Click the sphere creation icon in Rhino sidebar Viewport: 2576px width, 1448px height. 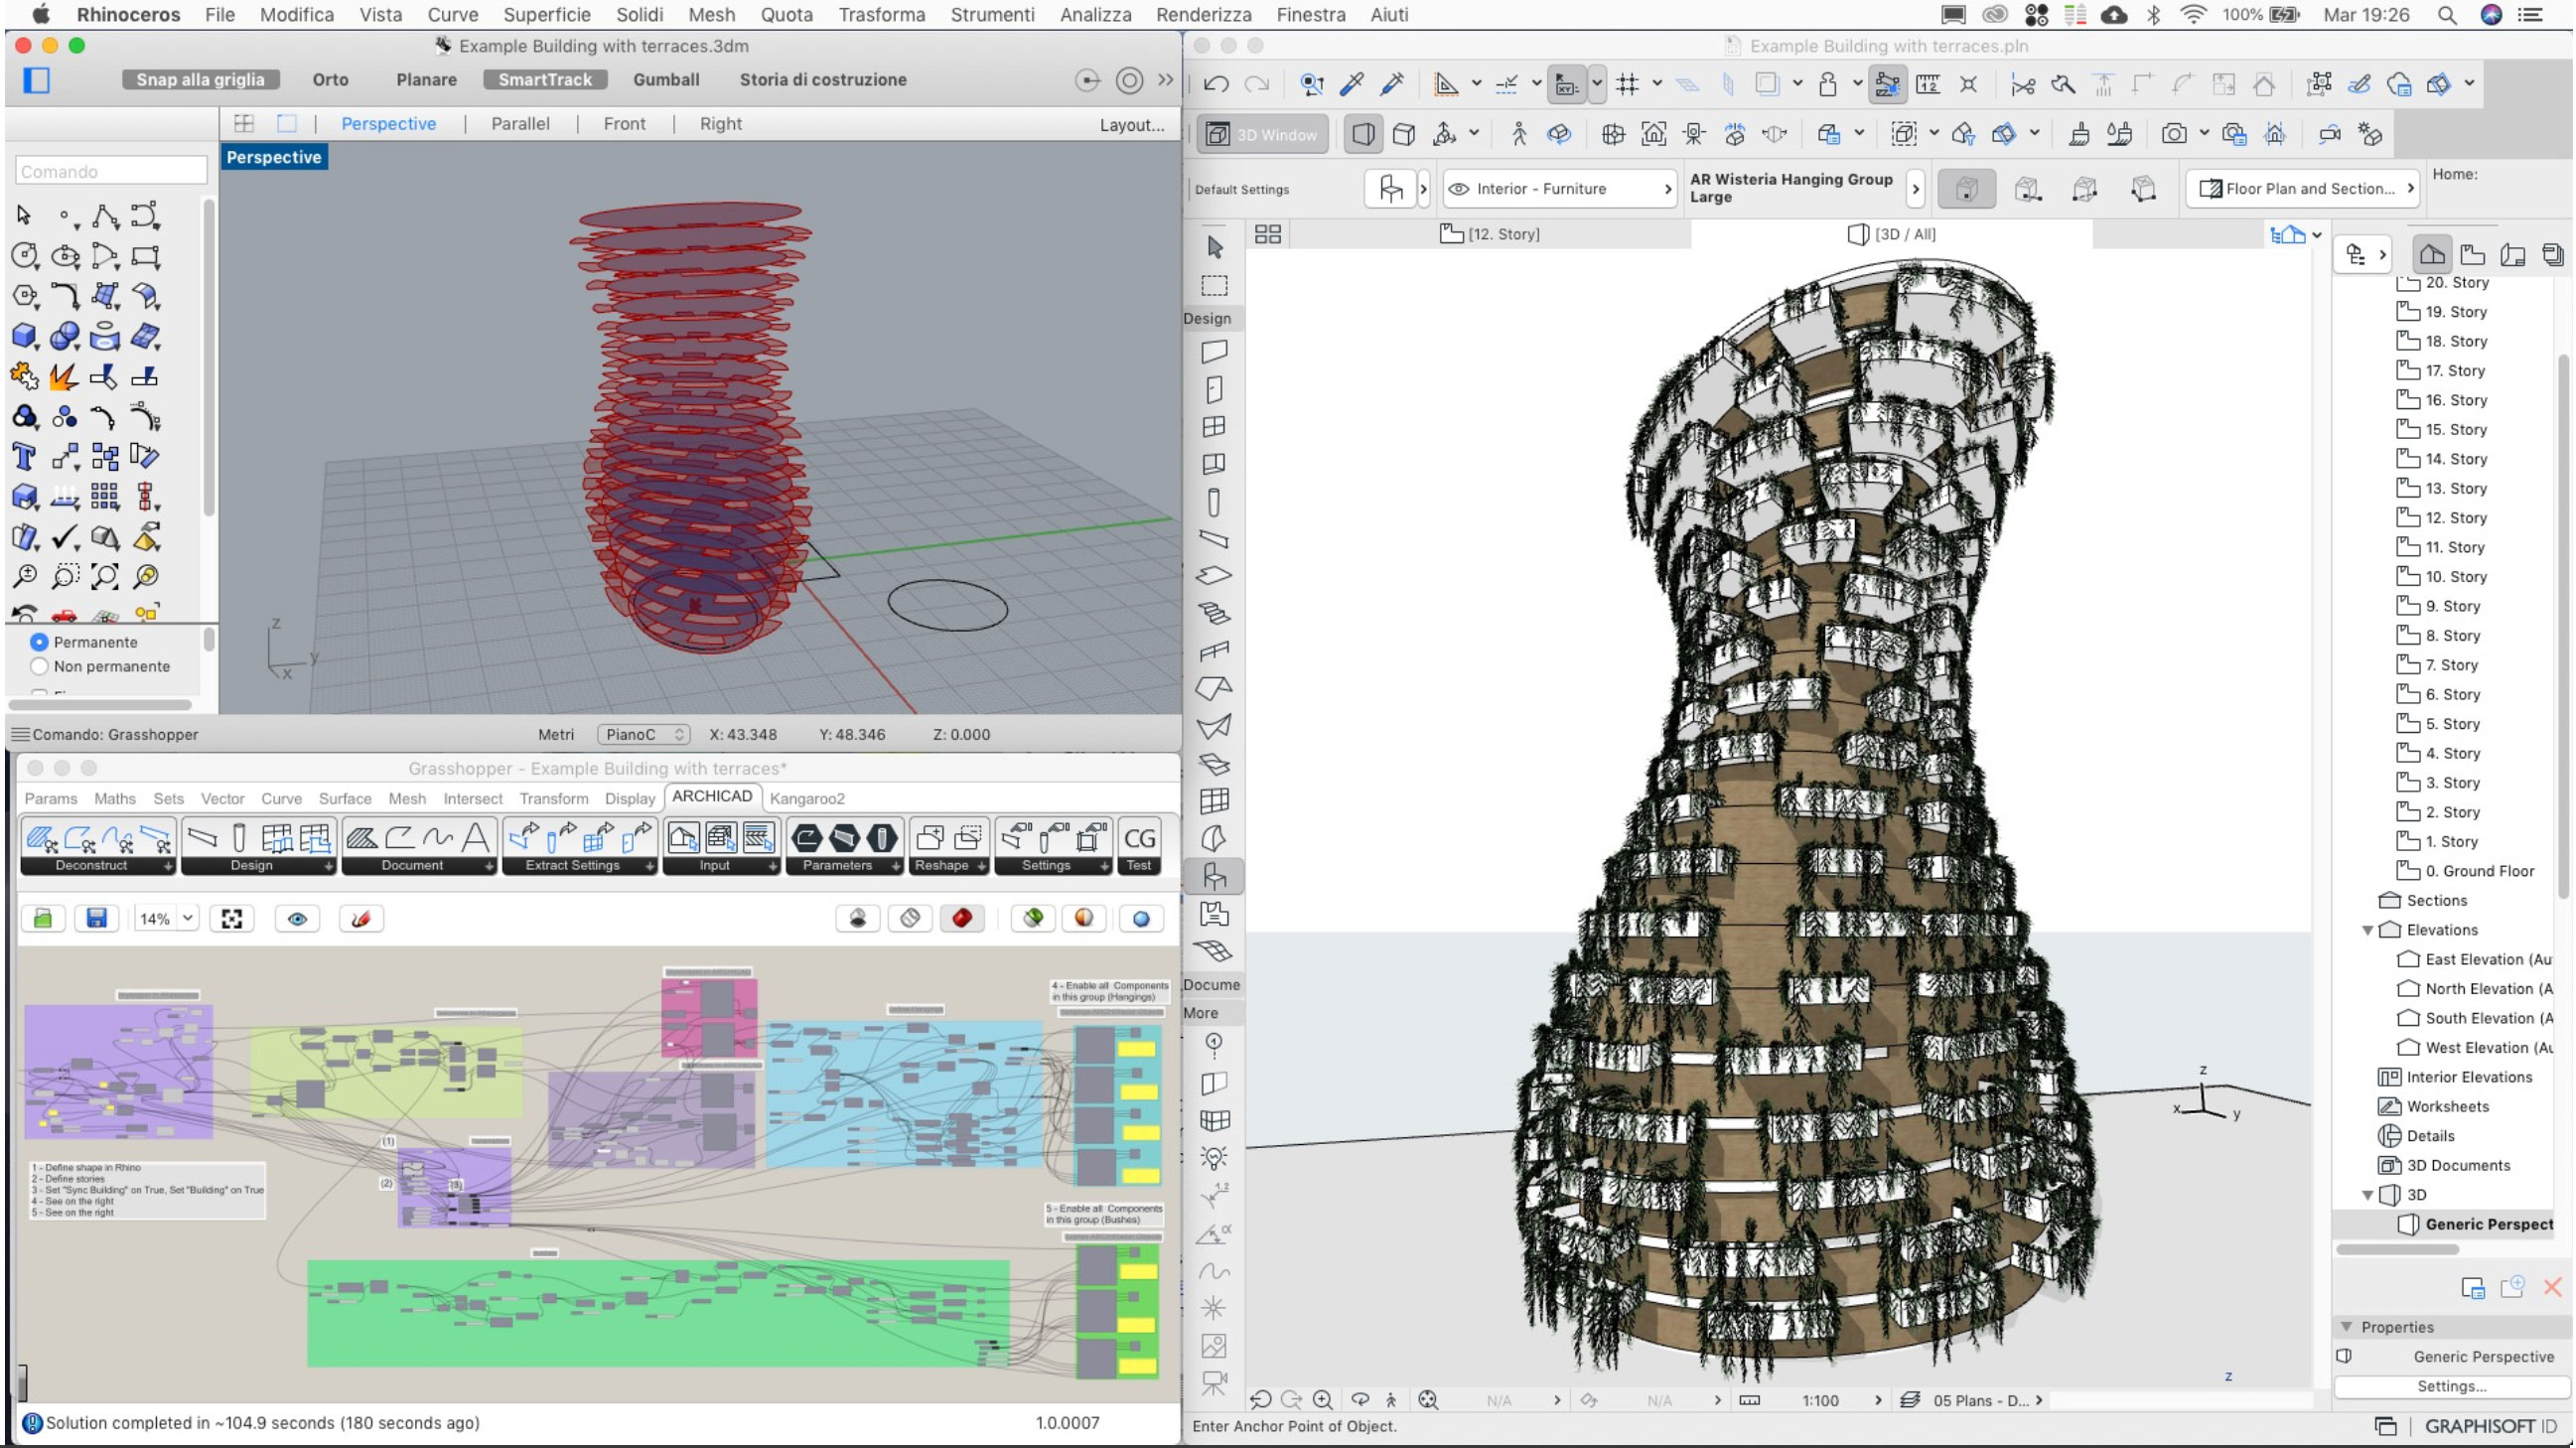coord(65,336)
